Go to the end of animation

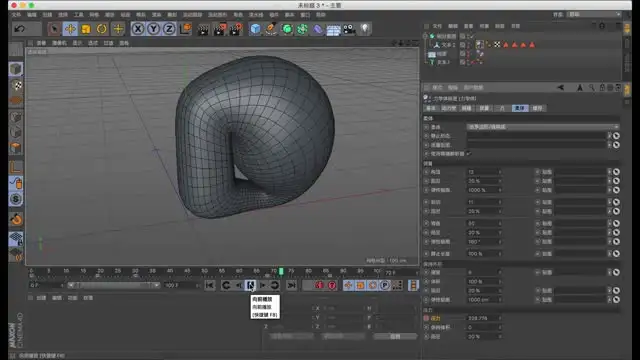[291, 285]
